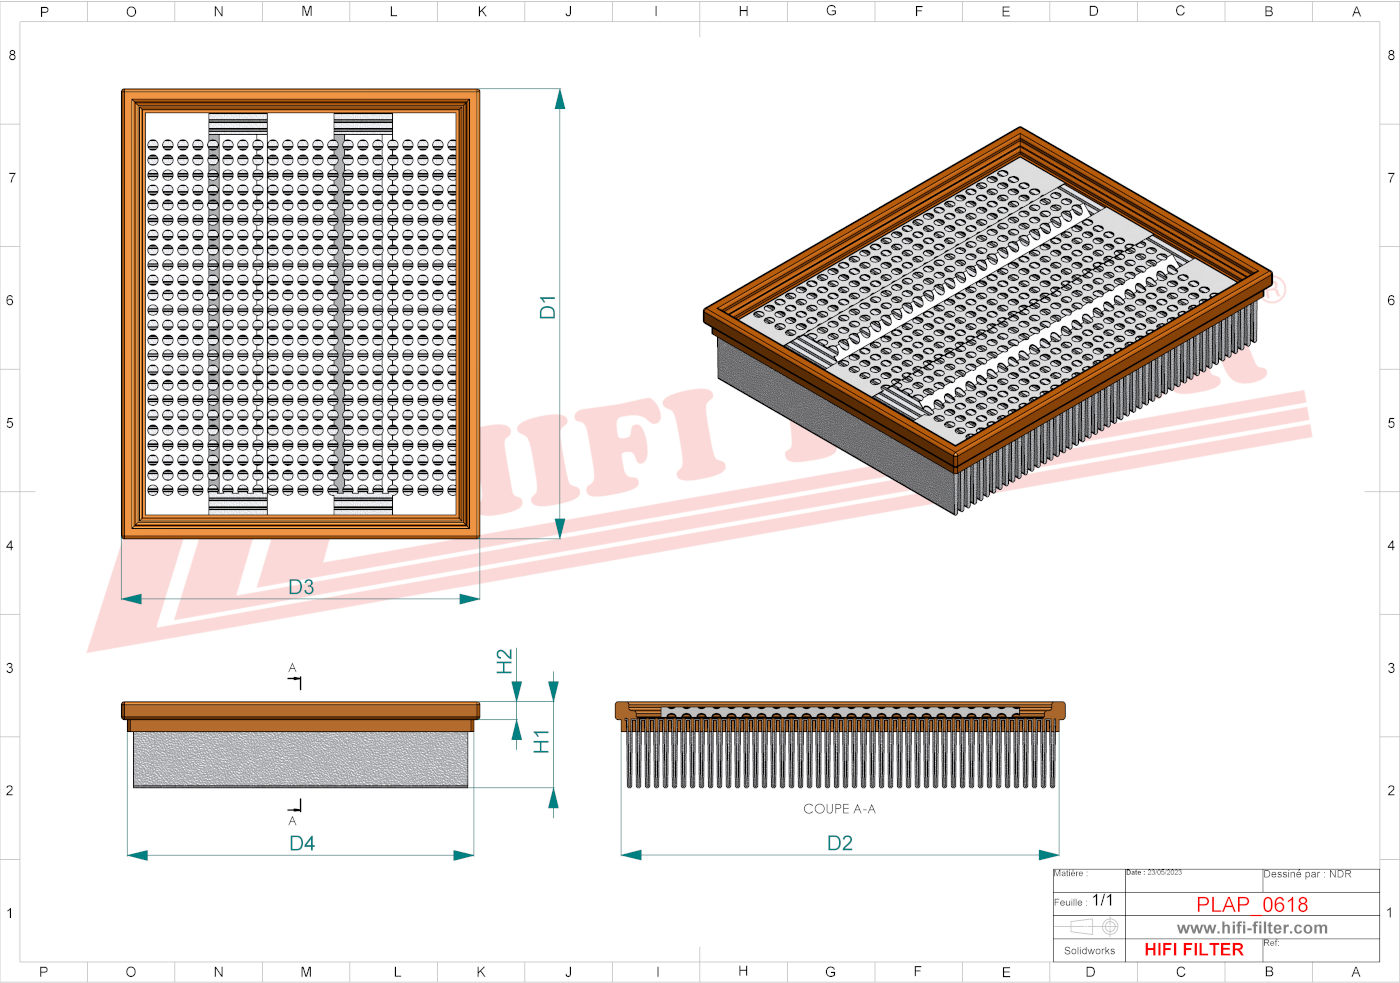Click the Solidworks cell in title block
The image size is (1400, 983).
tap(1089, 951)
